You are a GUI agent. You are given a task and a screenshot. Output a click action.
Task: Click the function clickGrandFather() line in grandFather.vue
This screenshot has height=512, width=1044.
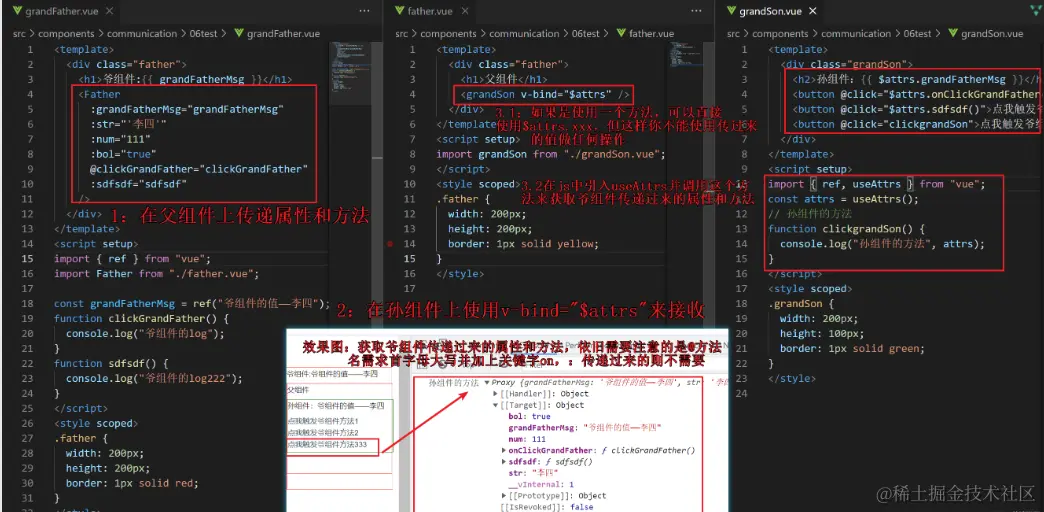pos(141,319)
